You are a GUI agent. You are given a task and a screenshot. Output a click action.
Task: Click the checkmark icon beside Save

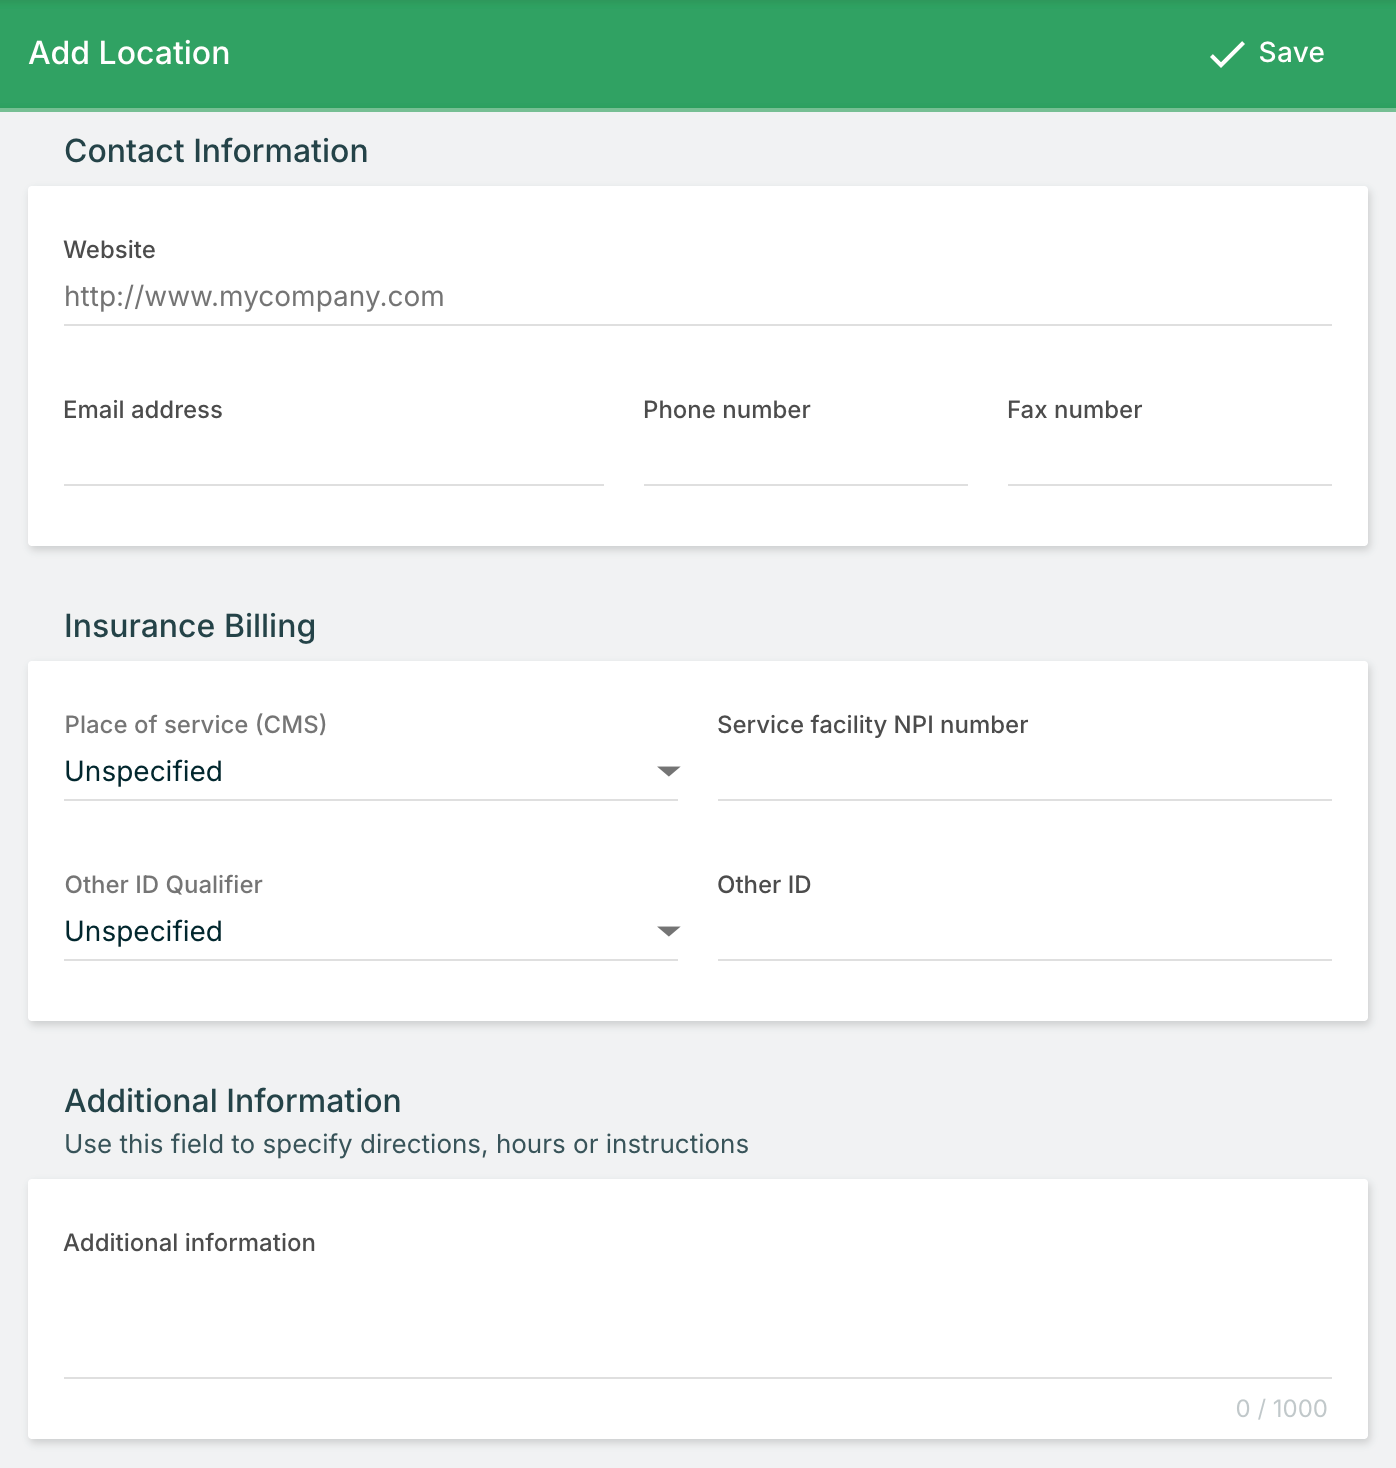pyautogui.click(x=1226, y=54)
